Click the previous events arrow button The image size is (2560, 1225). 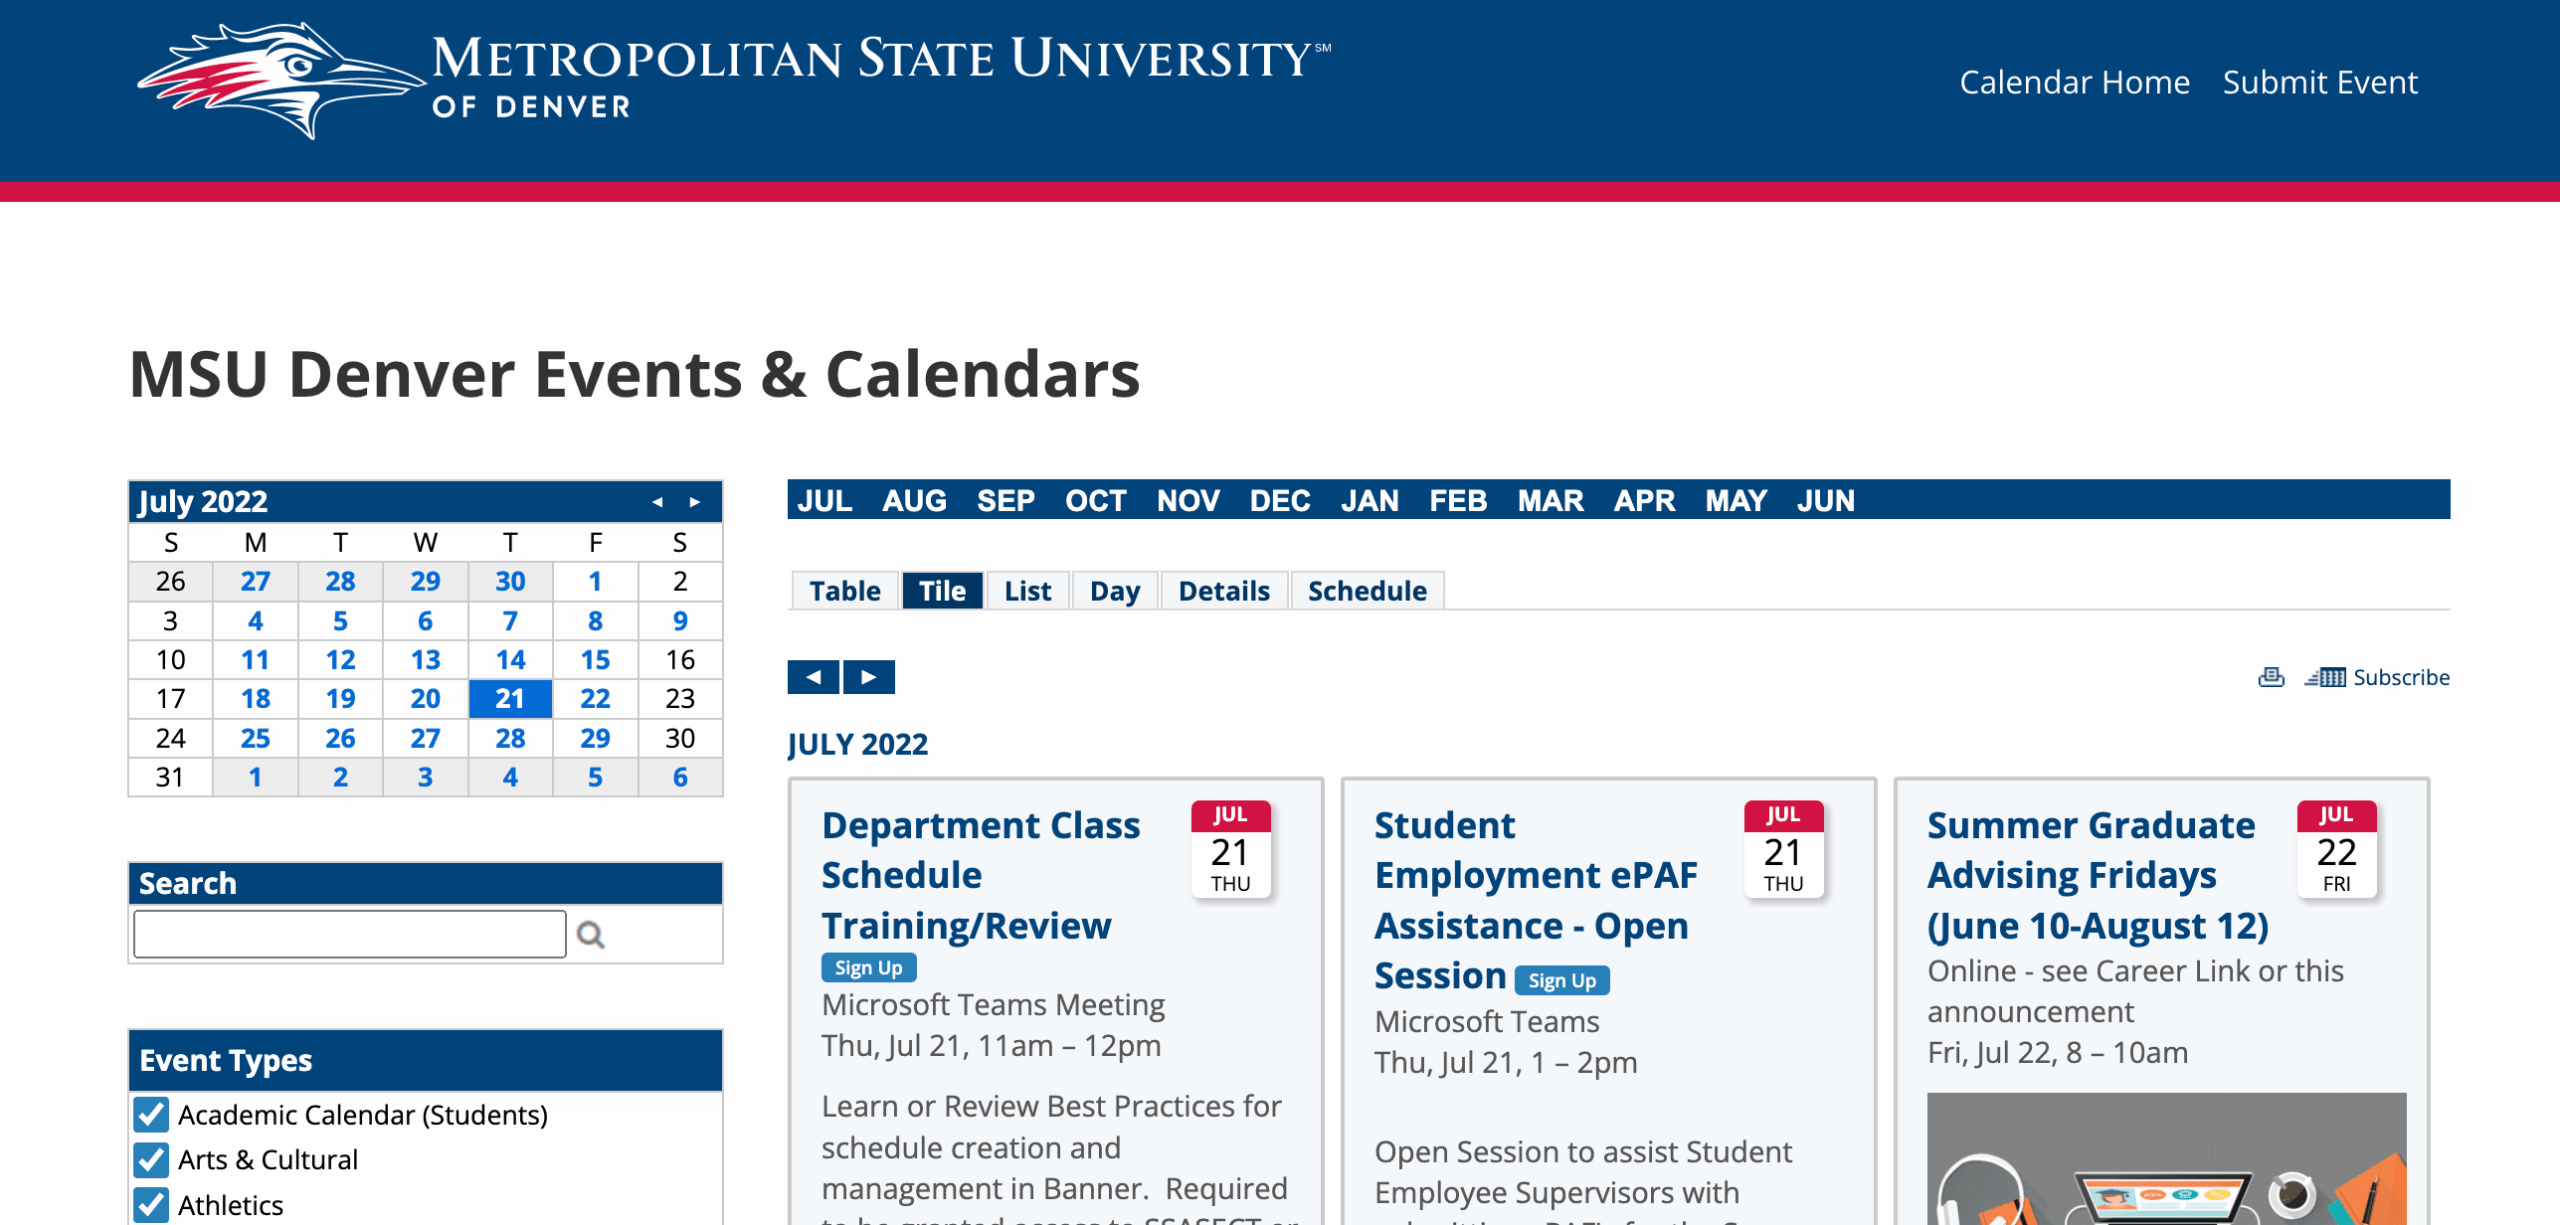[x=813, y=677]
